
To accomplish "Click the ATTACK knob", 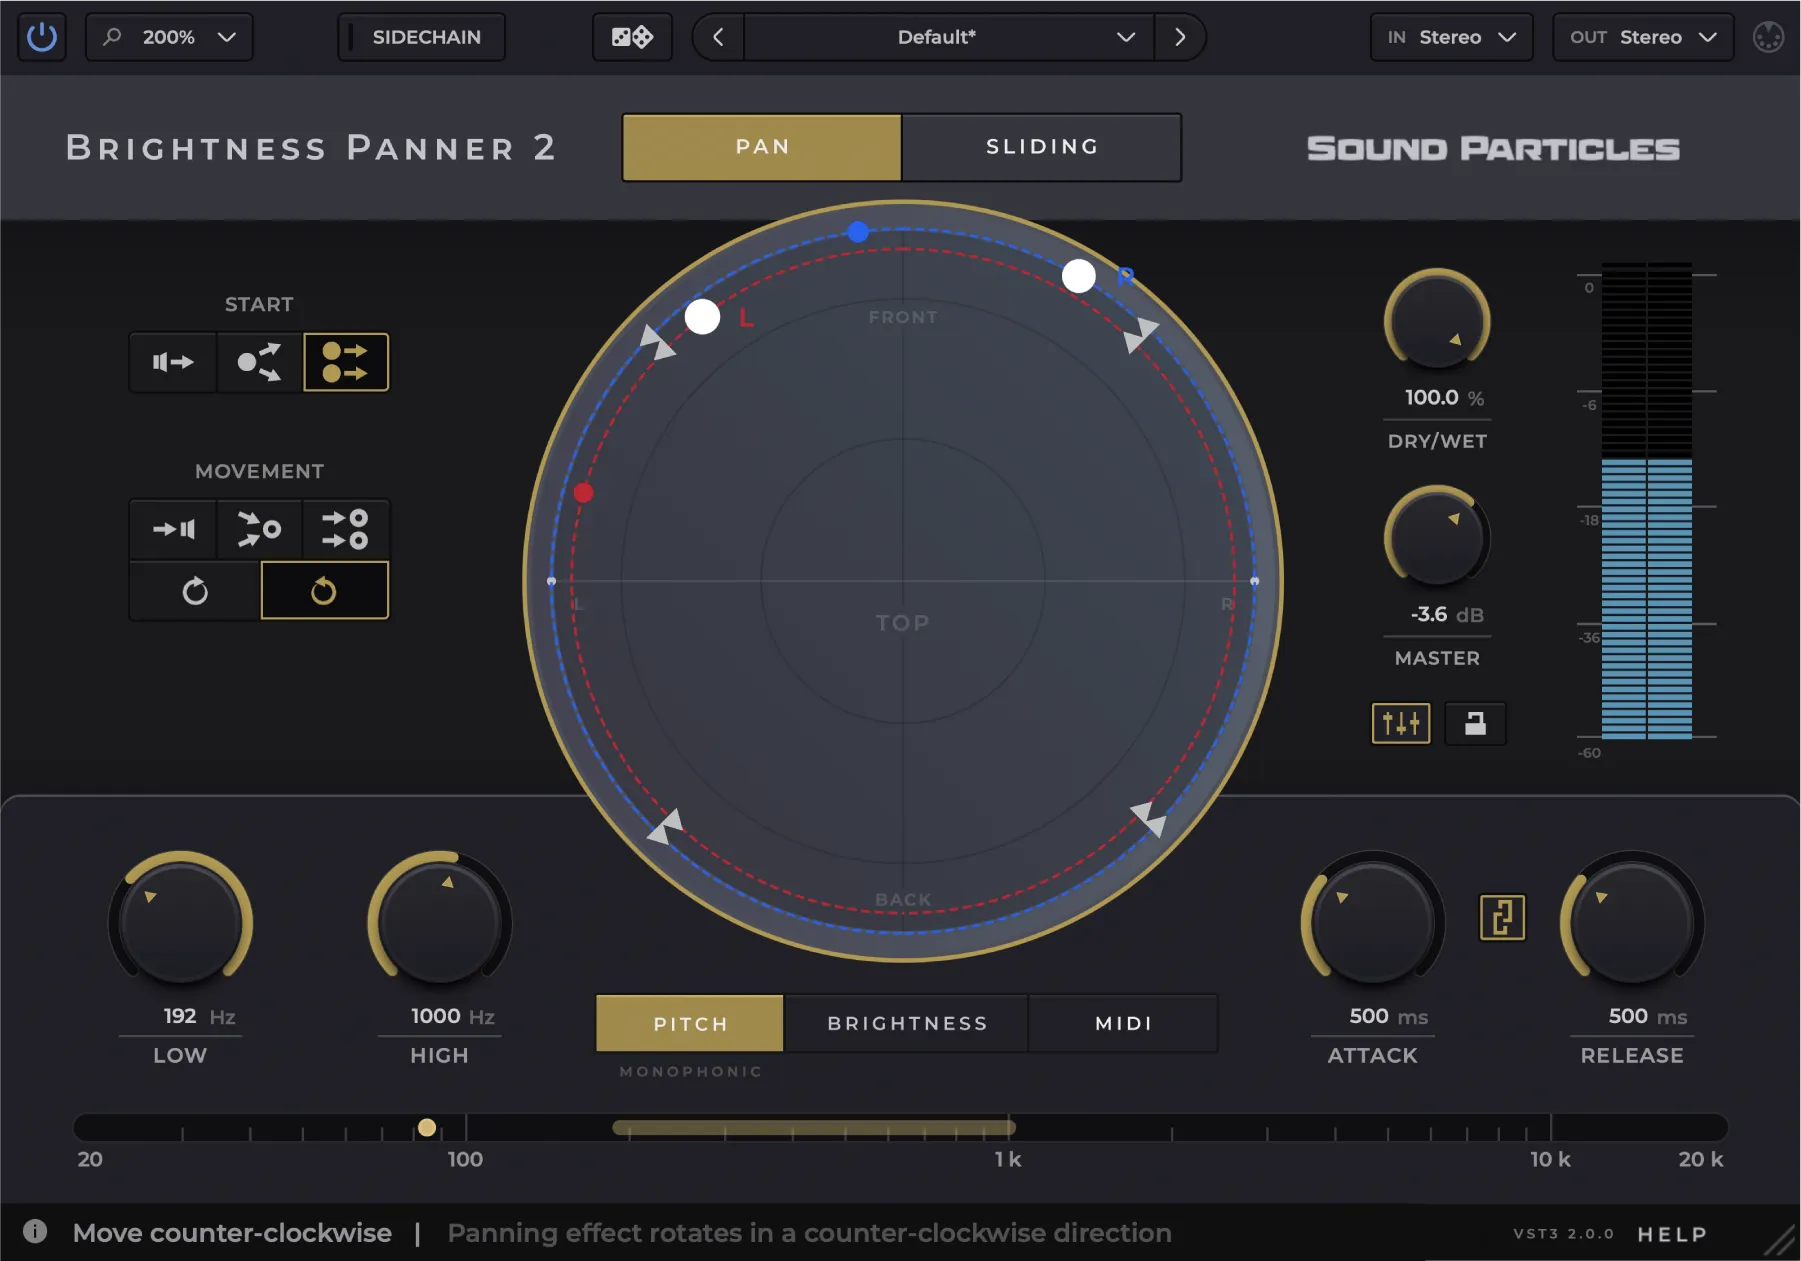I will pyautogui.click(x=1373, y=922).
